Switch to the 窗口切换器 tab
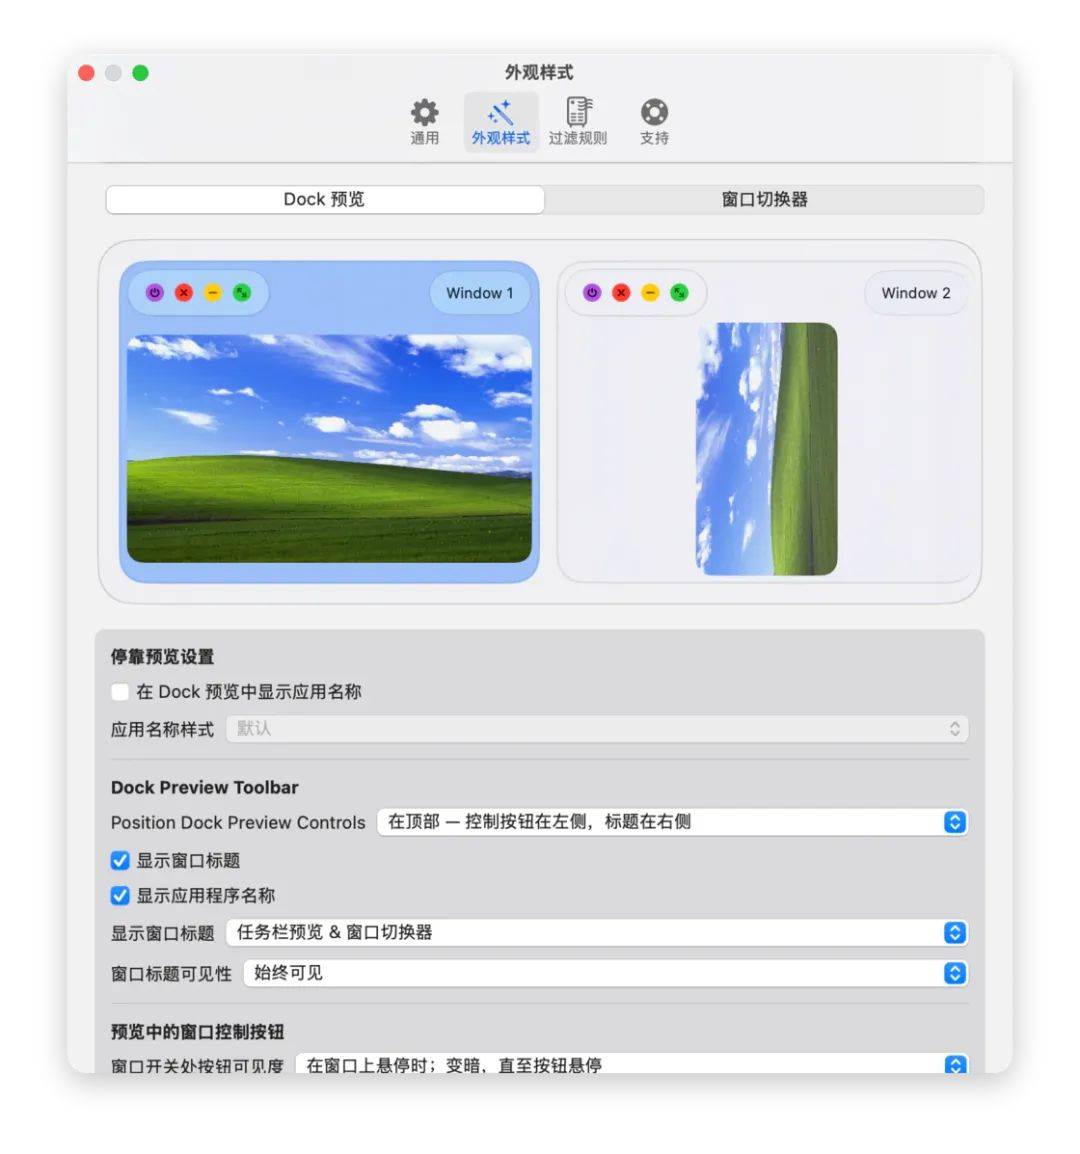This screenshot has width=1080, height=1154. coord(763,200)
